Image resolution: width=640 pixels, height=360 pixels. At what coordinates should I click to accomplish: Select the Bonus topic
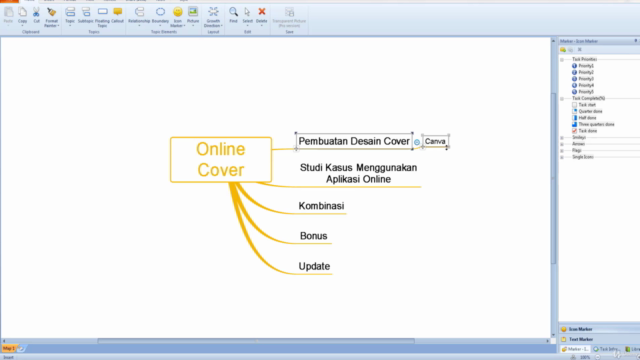[x=313, y=236]
